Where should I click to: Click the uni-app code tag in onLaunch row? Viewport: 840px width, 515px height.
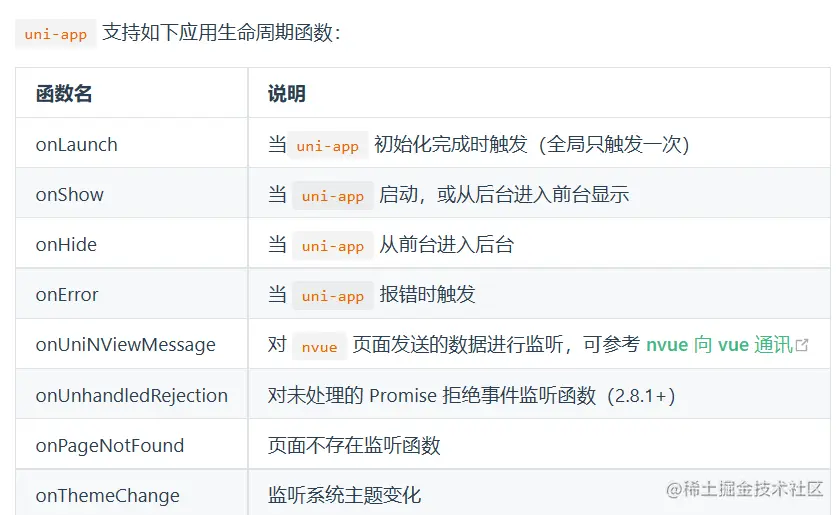(328, 145)
